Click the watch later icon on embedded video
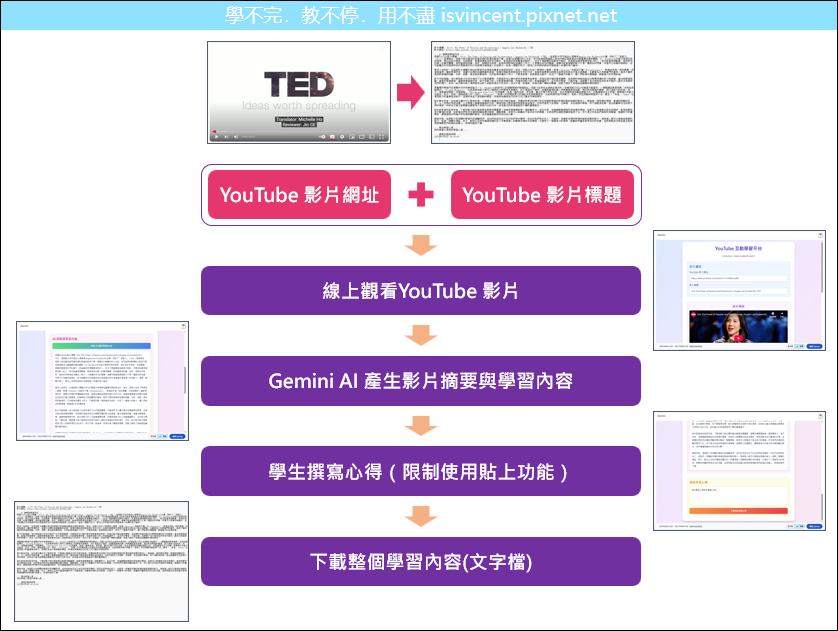838x631 pixels. click(772, 315)
